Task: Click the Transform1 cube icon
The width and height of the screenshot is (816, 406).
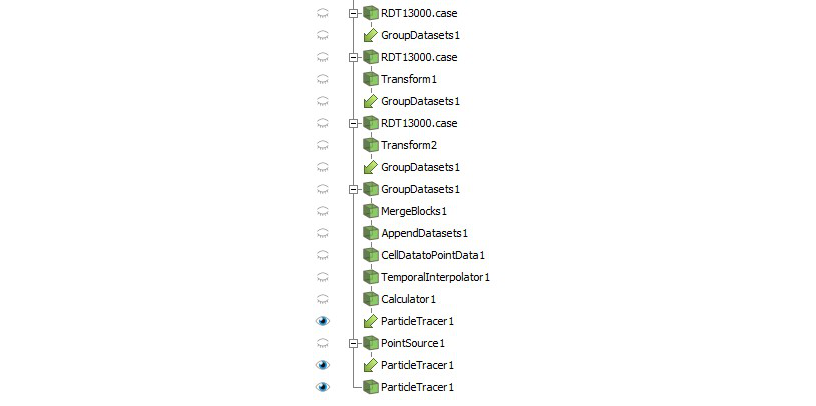Action: point(371,79)
